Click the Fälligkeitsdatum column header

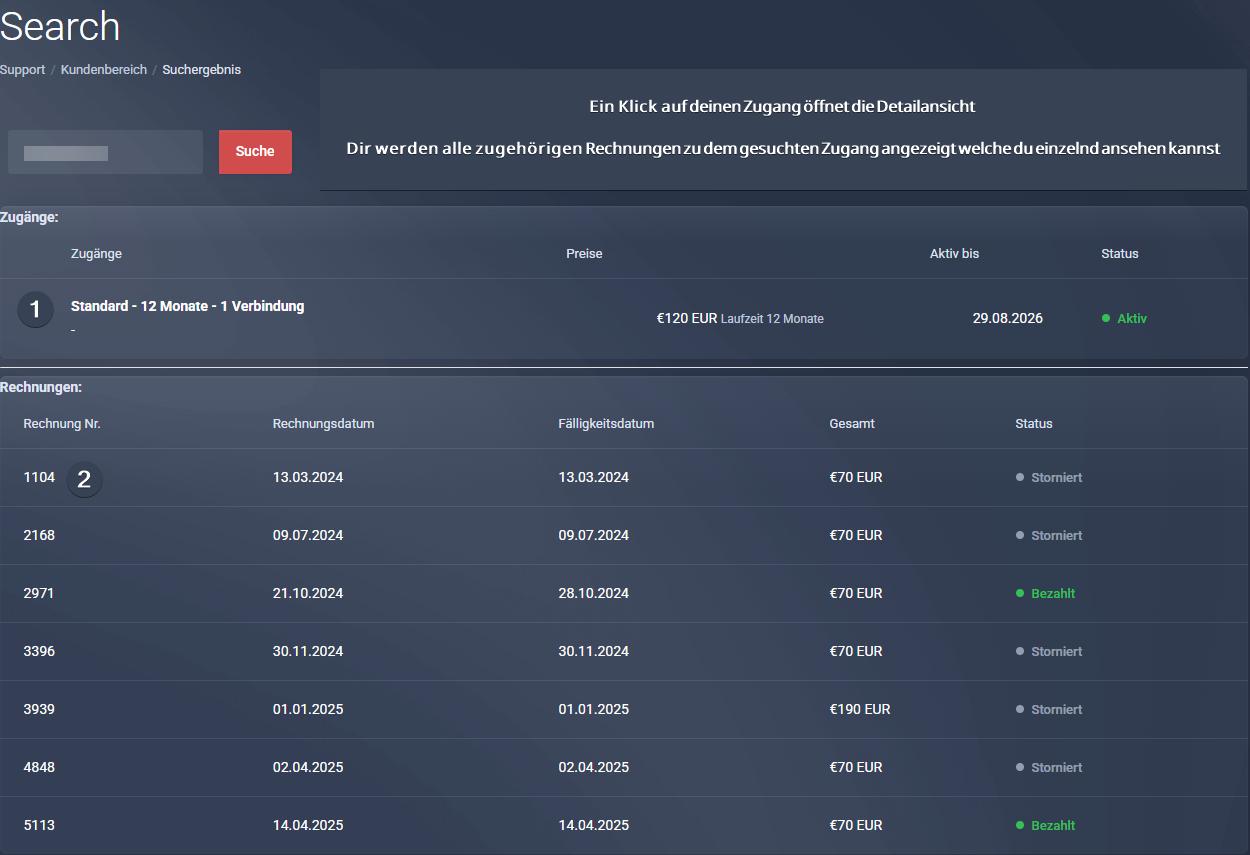606,424
